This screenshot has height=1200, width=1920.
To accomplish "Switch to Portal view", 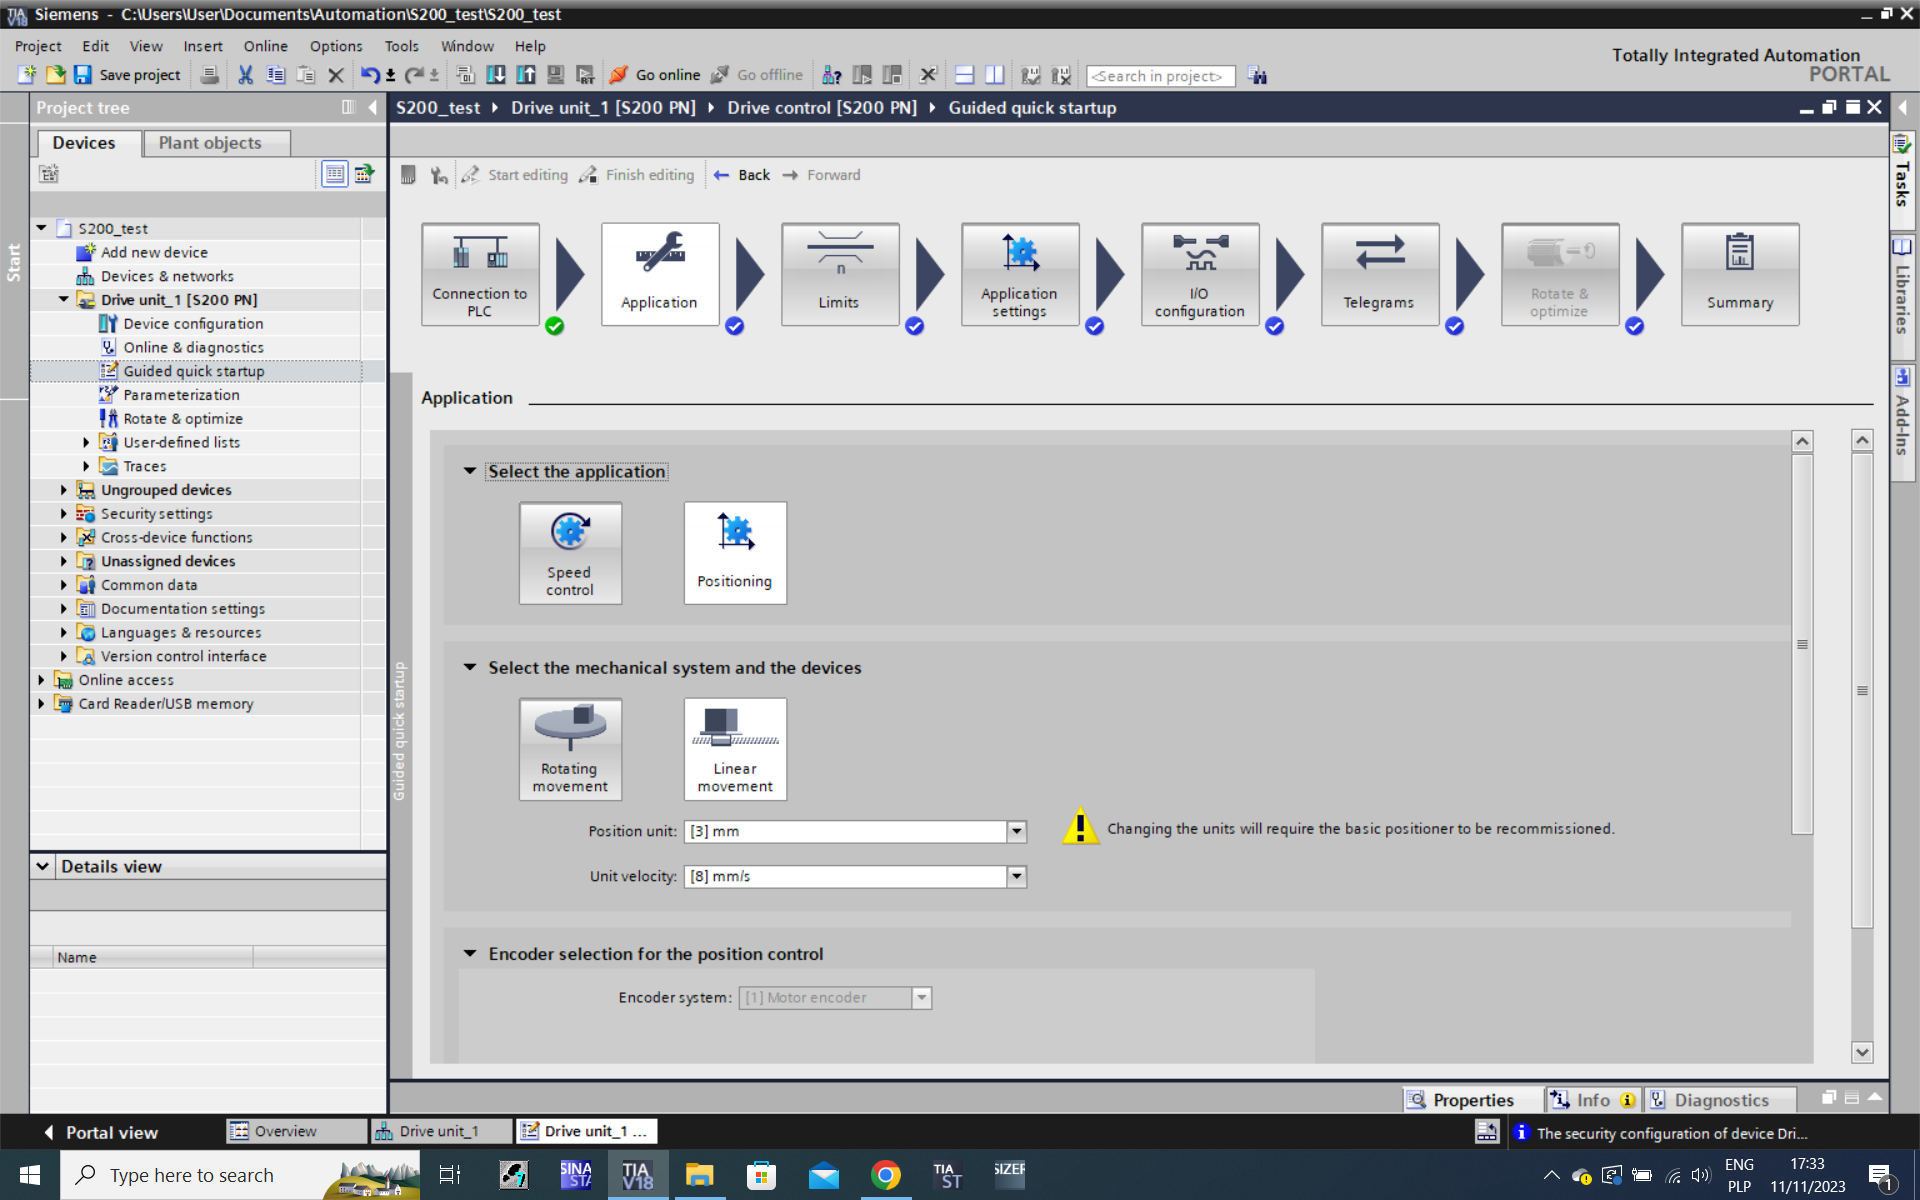I will click(100, 1132).
